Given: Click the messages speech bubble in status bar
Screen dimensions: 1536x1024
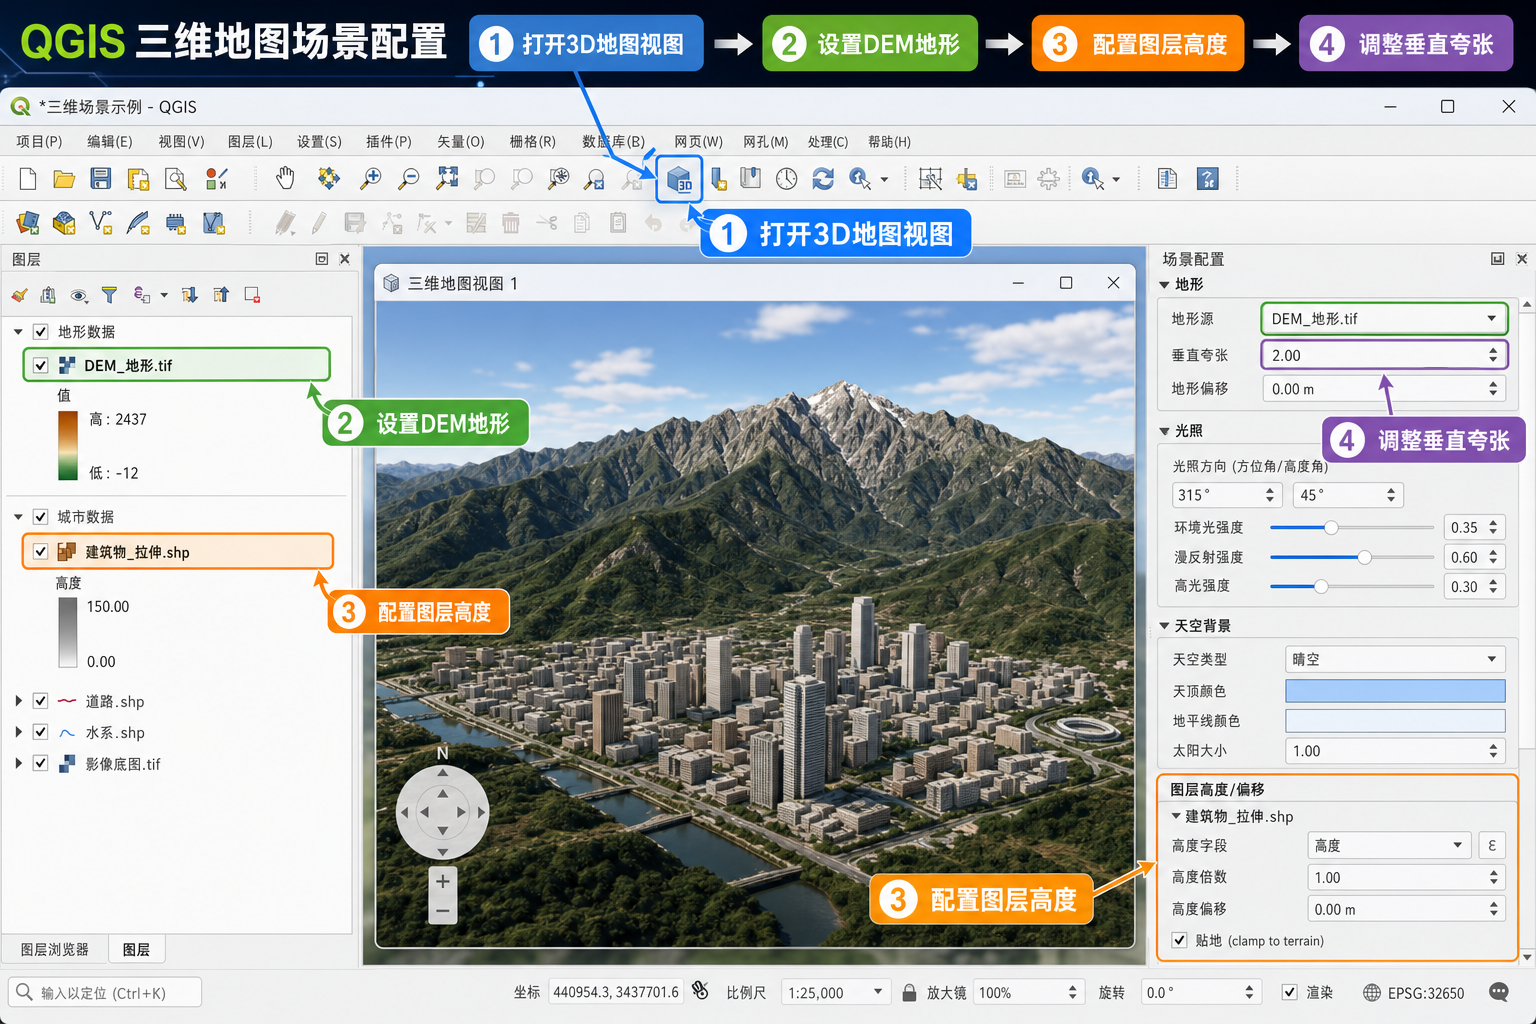Looking at the screenshot, I should pos(1499,992).
